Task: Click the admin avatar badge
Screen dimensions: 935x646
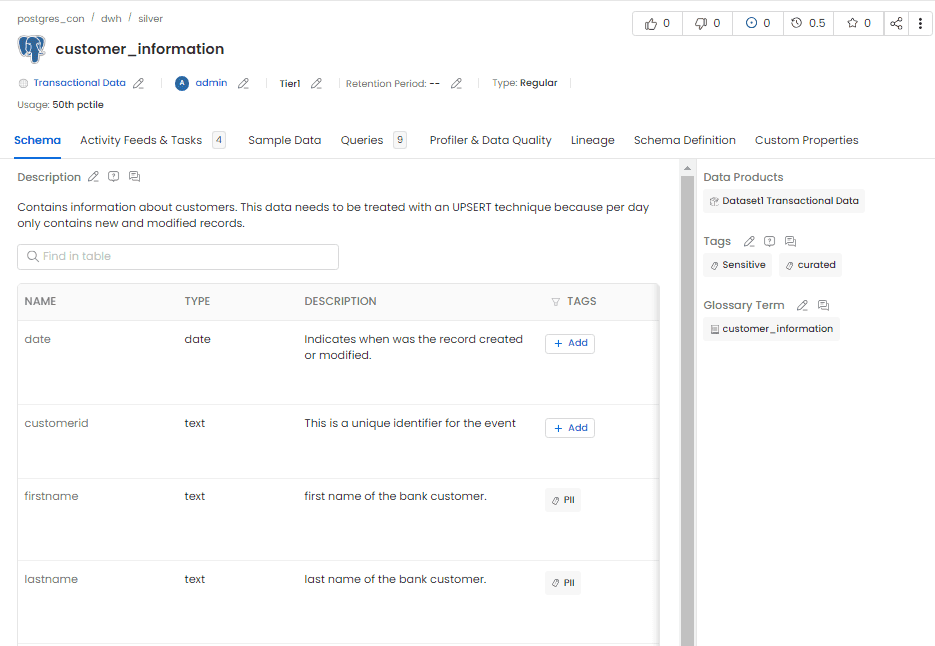Action: pos(182,83)
